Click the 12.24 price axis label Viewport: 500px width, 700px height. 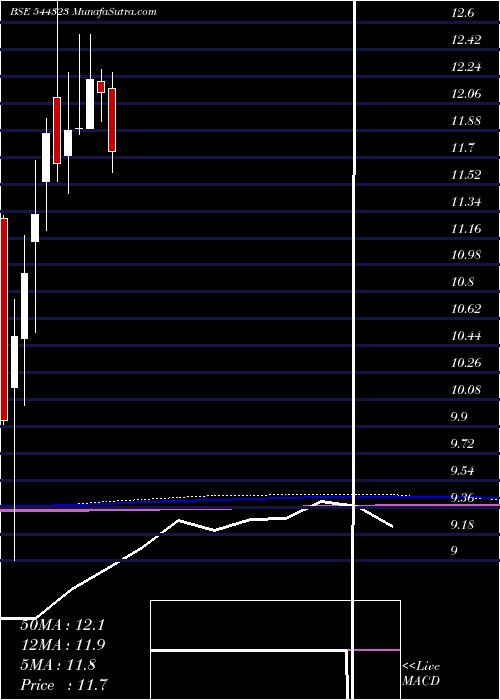[466, 67]
